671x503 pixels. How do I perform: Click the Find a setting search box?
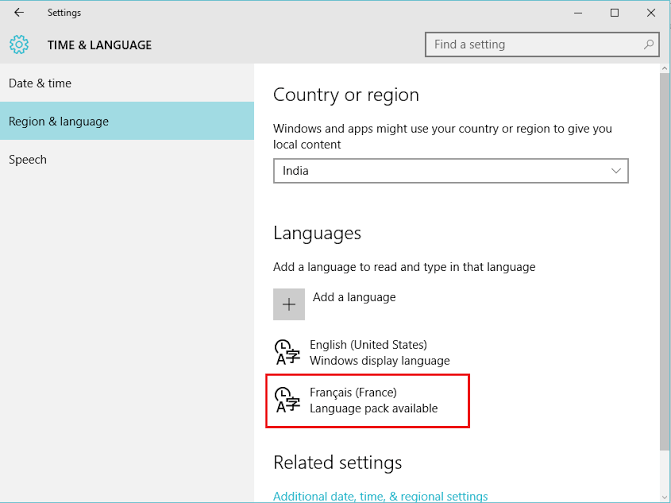click(542, 45)
